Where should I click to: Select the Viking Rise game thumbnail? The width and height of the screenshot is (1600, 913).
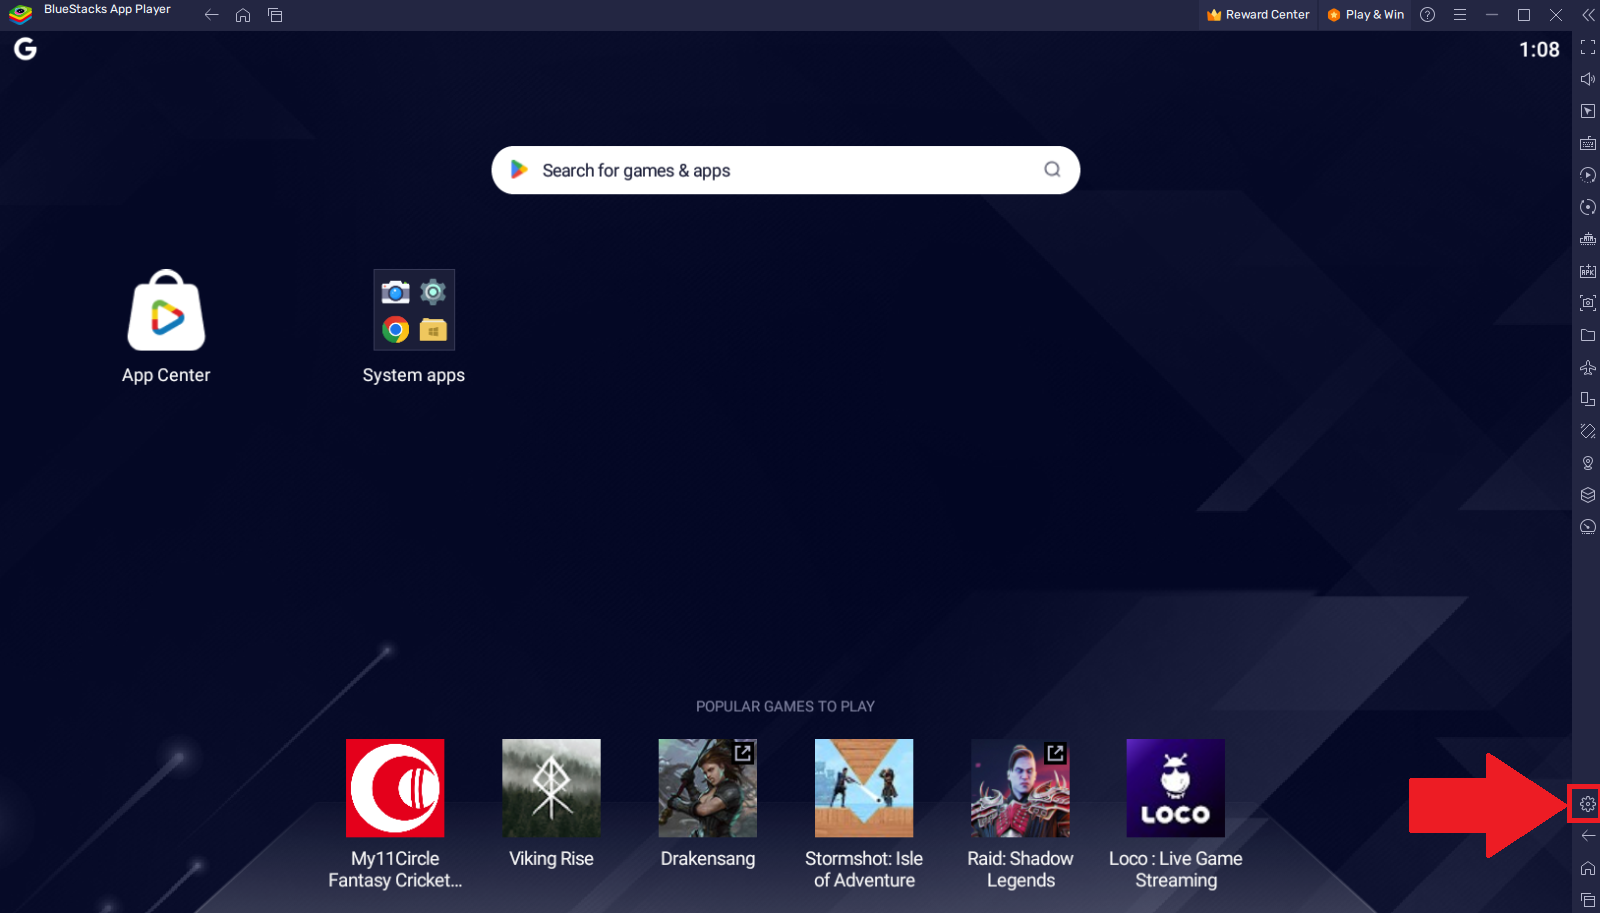(551, 788)
